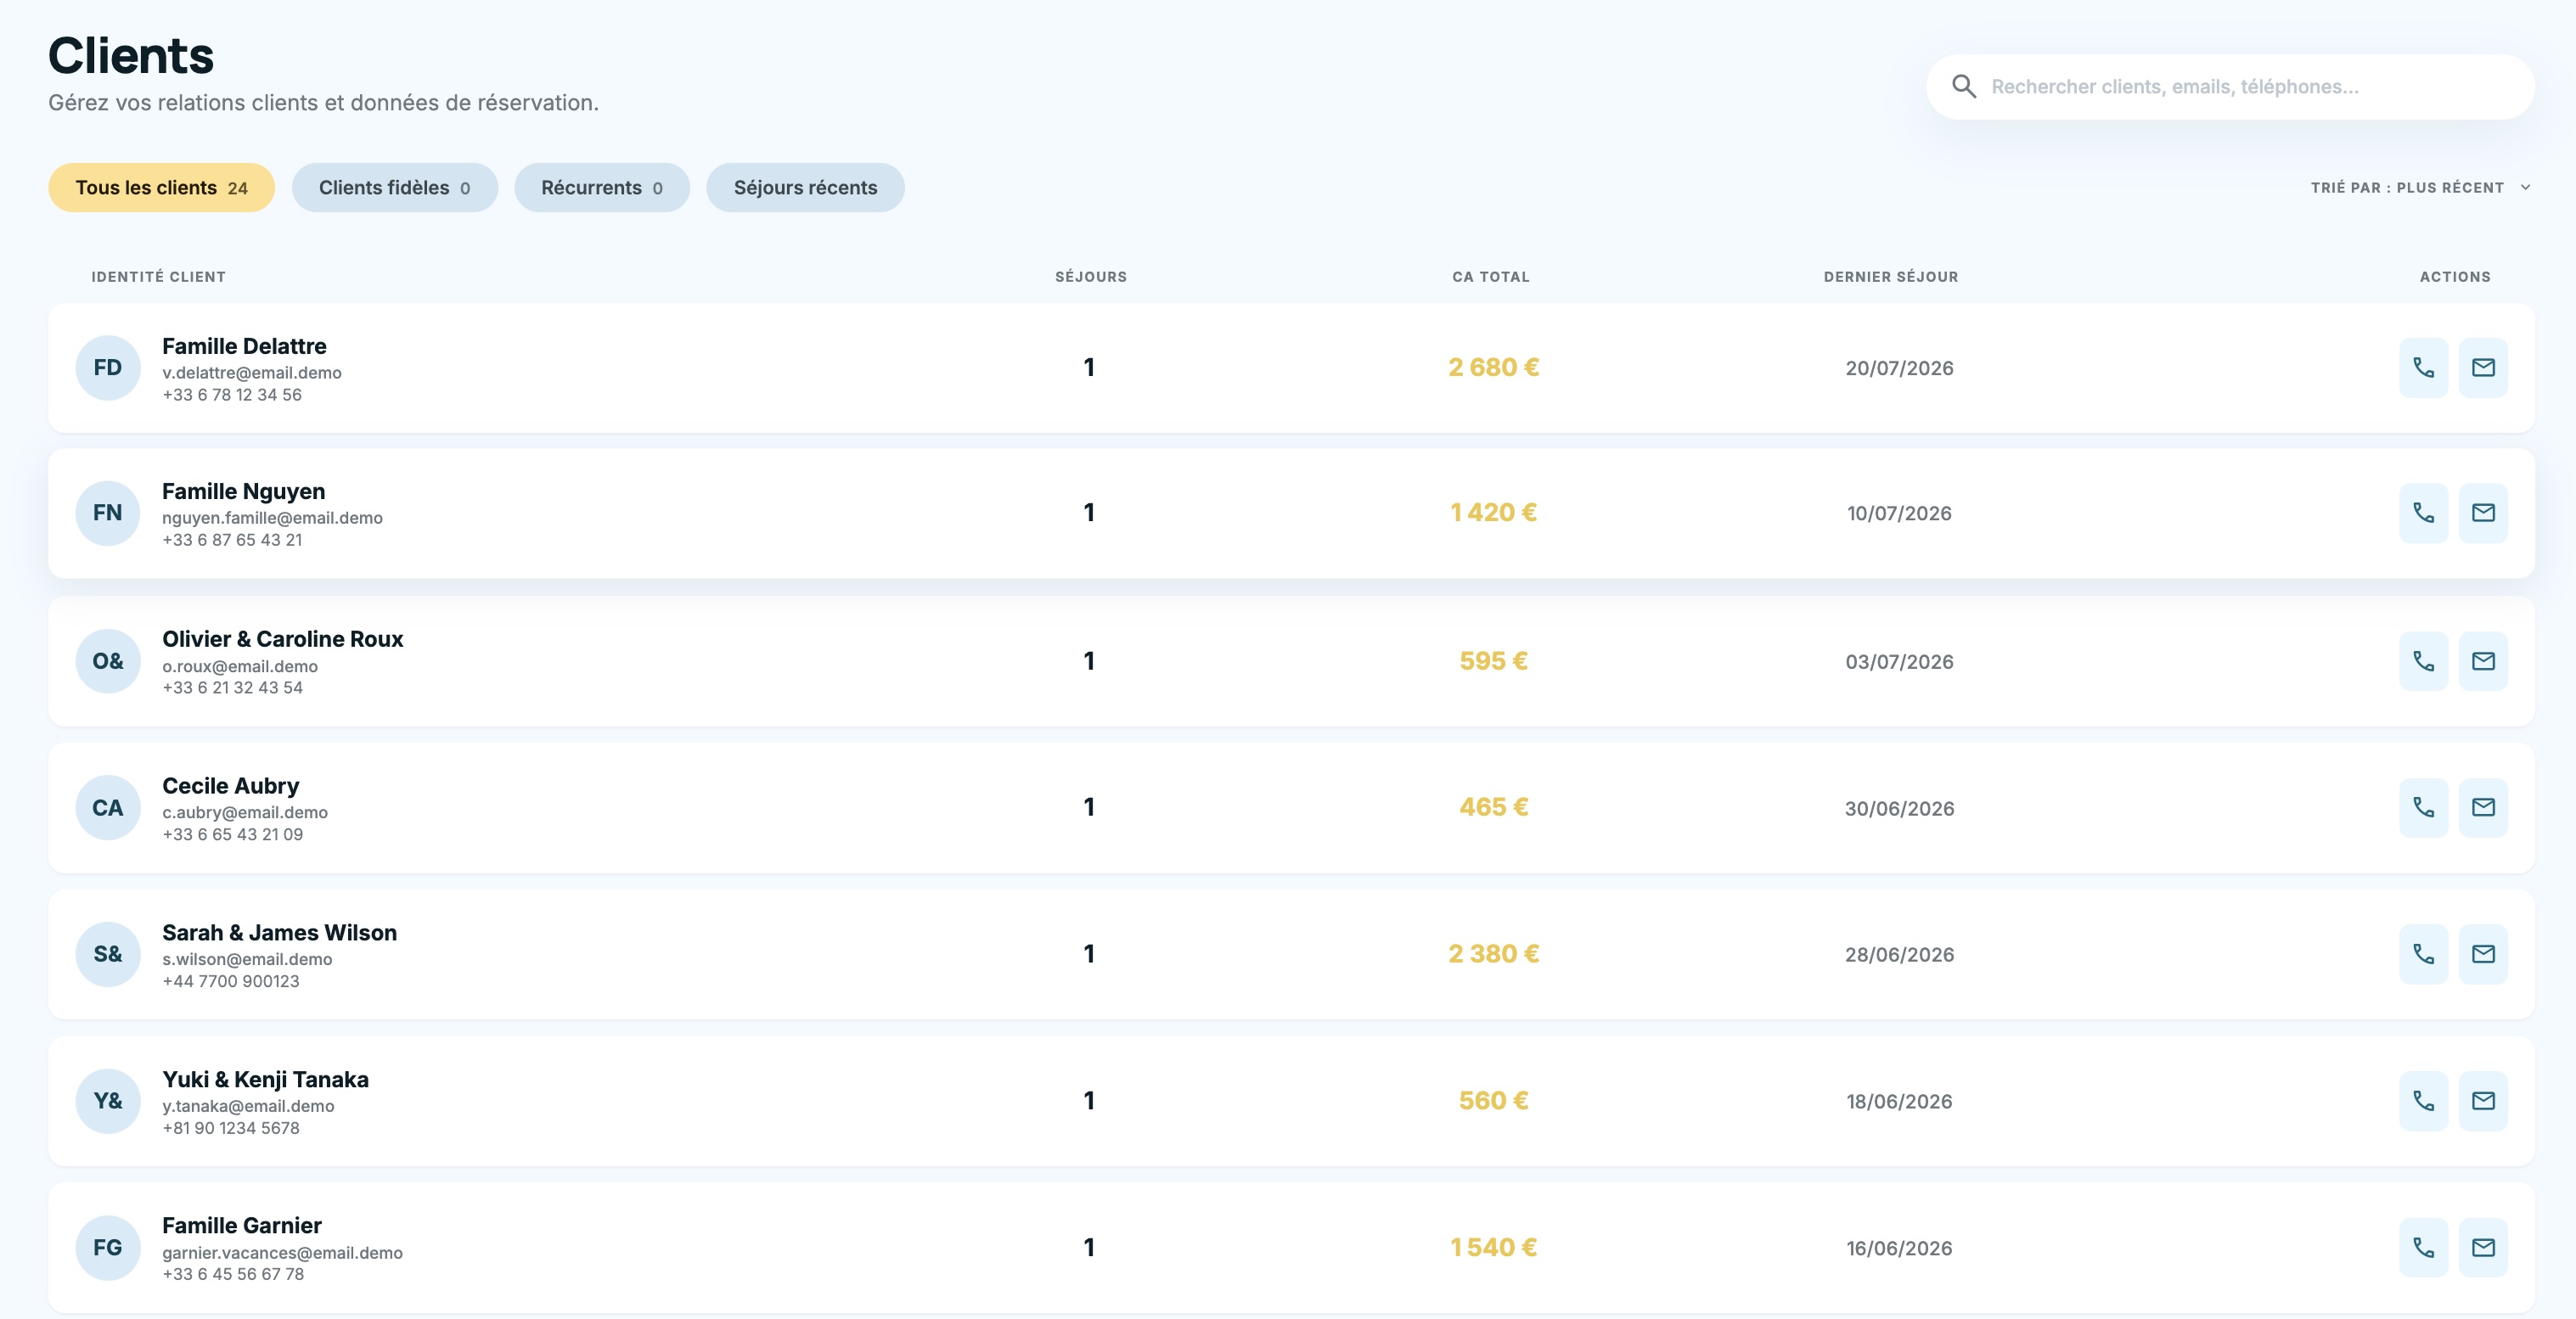2576x1319 pixels.
Task: Call Sarah & James Wilson
Action: 2423,954
